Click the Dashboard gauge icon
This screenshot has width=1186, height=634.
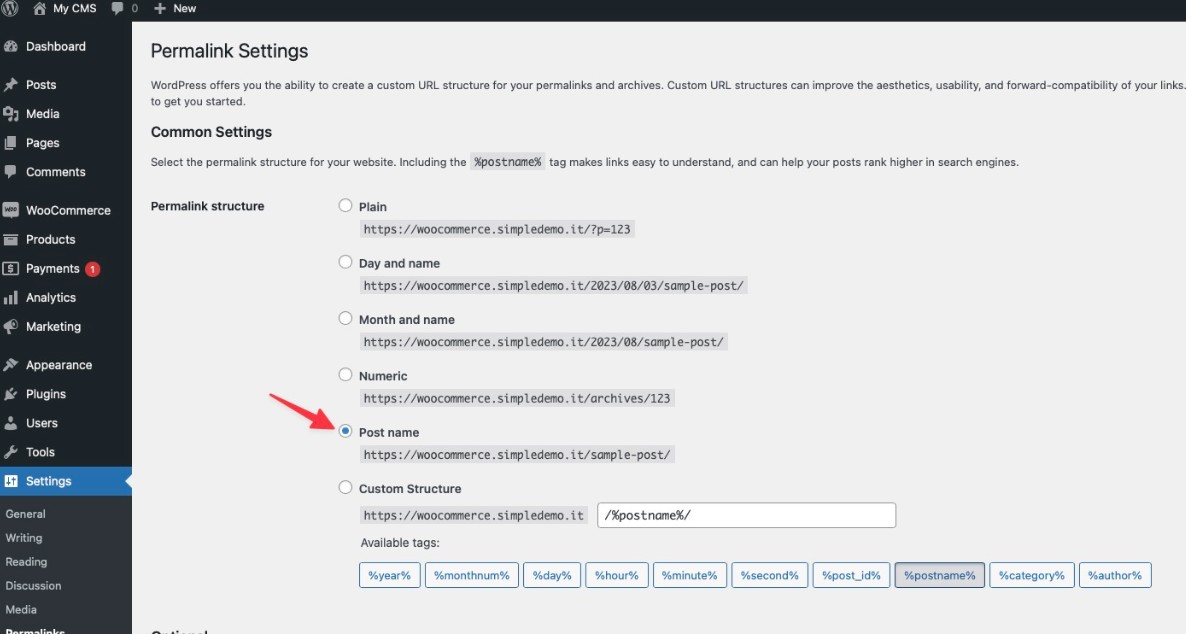[11, 46]
